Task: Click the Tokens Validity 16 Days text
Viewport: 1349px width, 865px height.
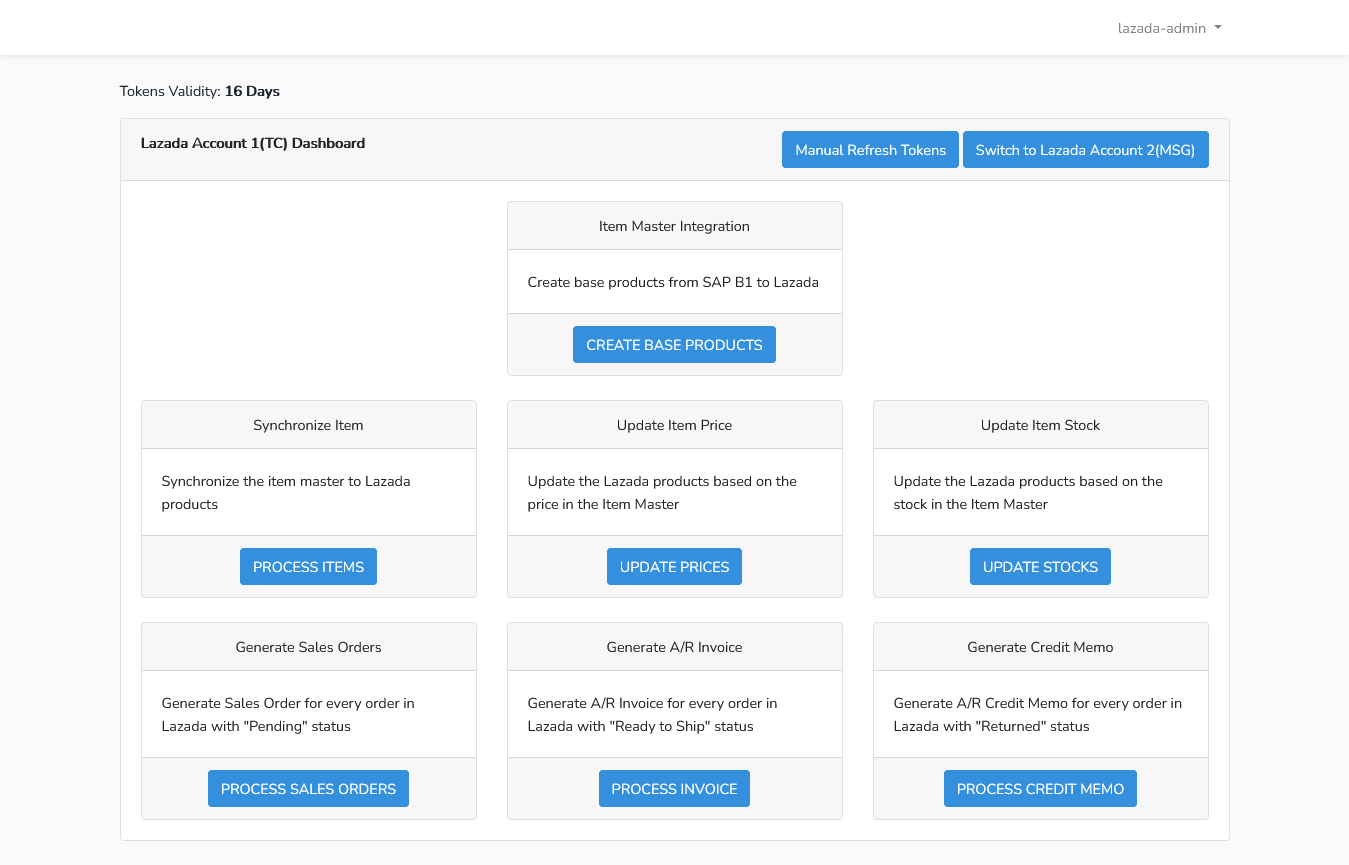Action: click(200, 91)
